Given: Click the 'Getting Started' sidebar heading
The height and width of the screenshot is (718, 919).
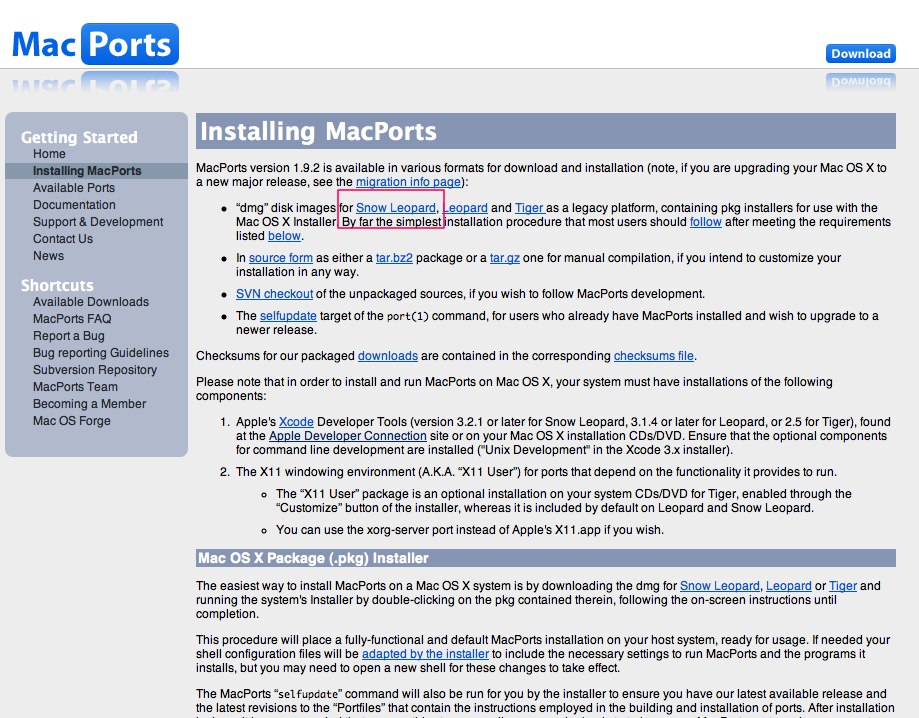Looking at the screenshot, I should [x=79, y=137].
